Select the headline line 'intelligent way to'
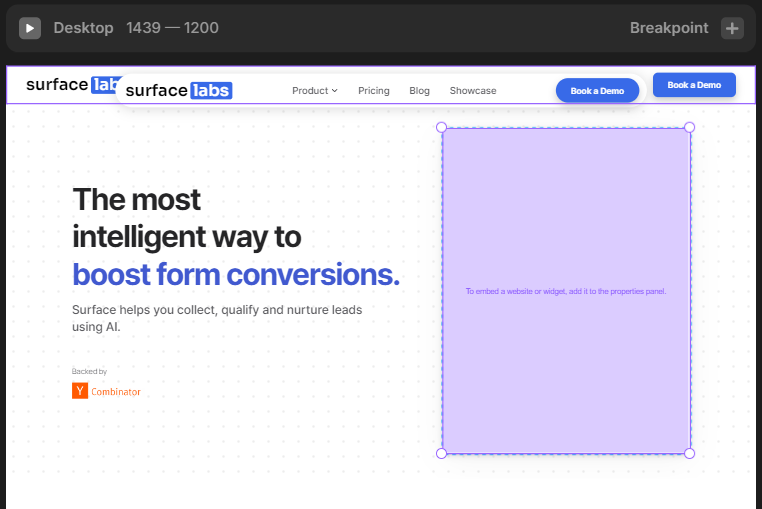762x509 pixels. [187, 237]
